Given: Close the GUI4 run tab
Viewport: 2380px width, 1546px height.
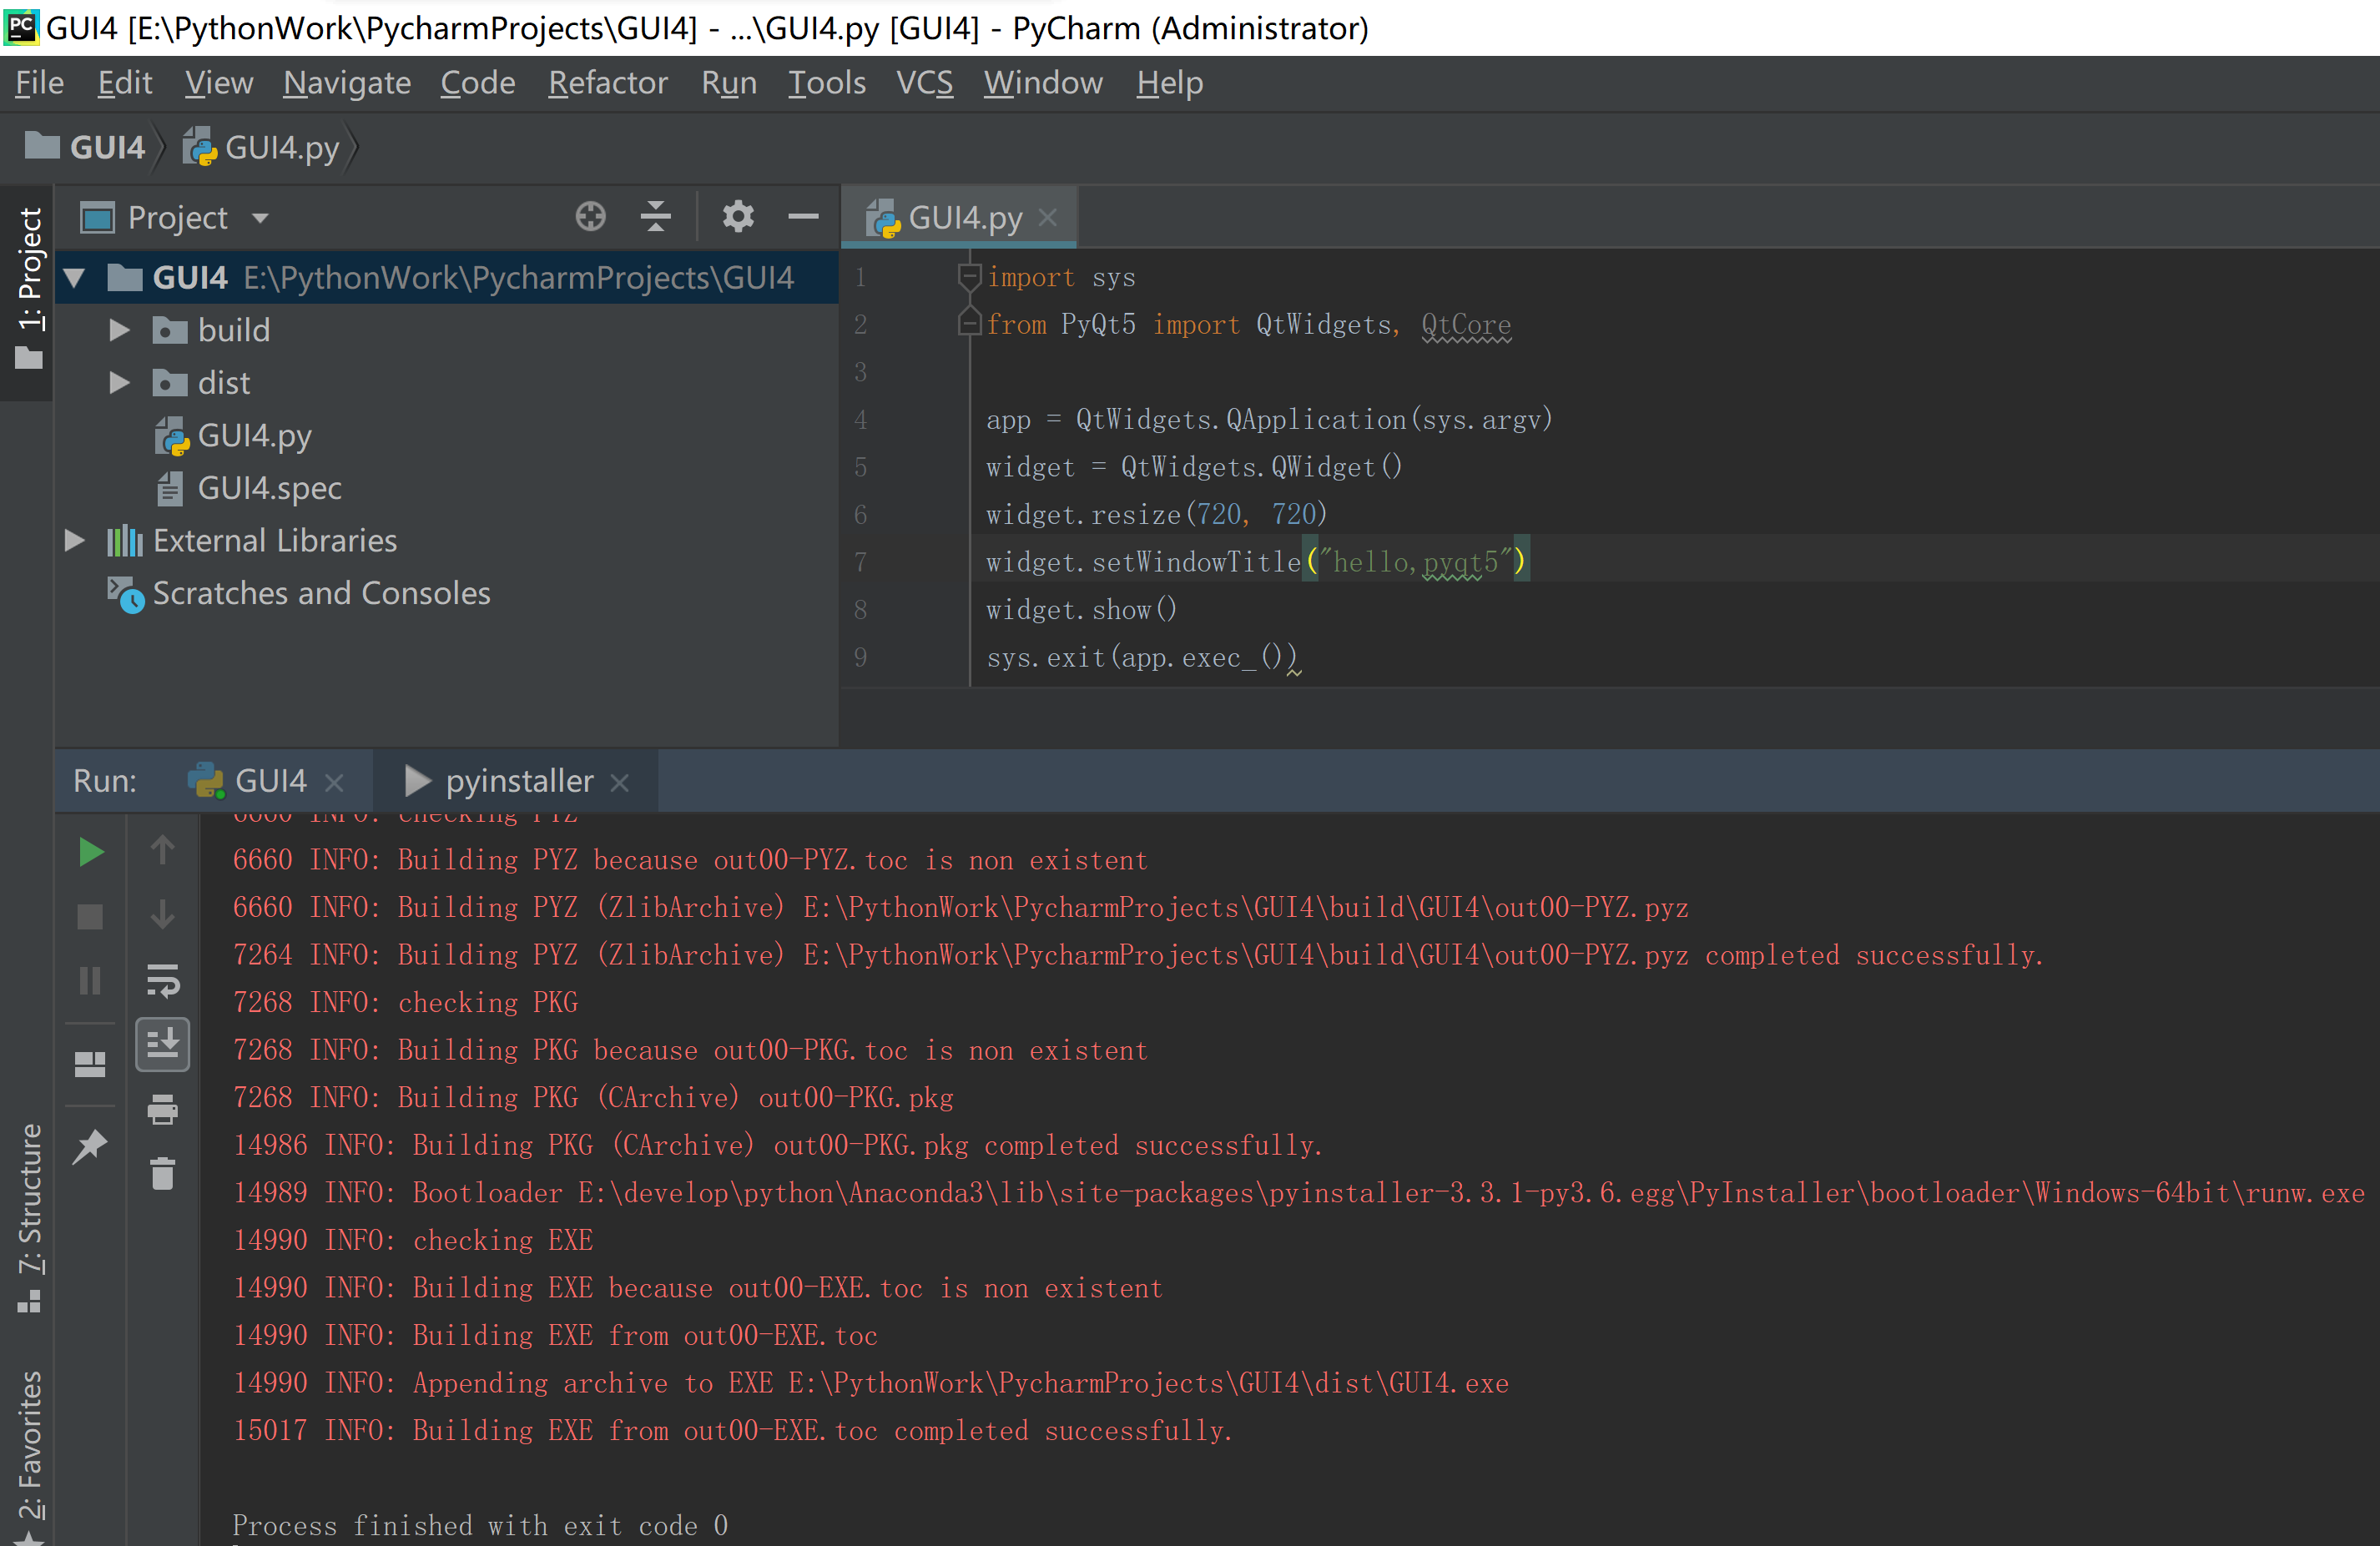Looking at the screenshot, I should [x=335, y=782].
